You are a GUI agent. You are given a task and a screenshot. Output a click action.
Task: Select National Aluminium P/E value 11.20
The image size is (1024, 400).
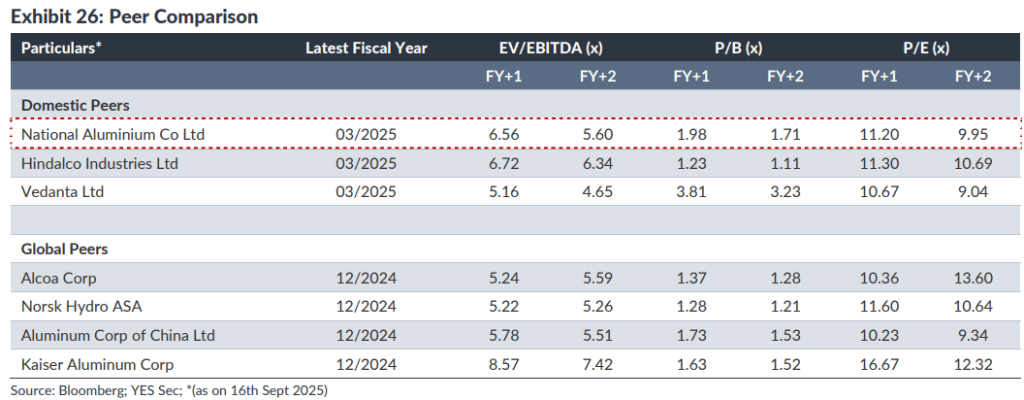click(878, 135)
